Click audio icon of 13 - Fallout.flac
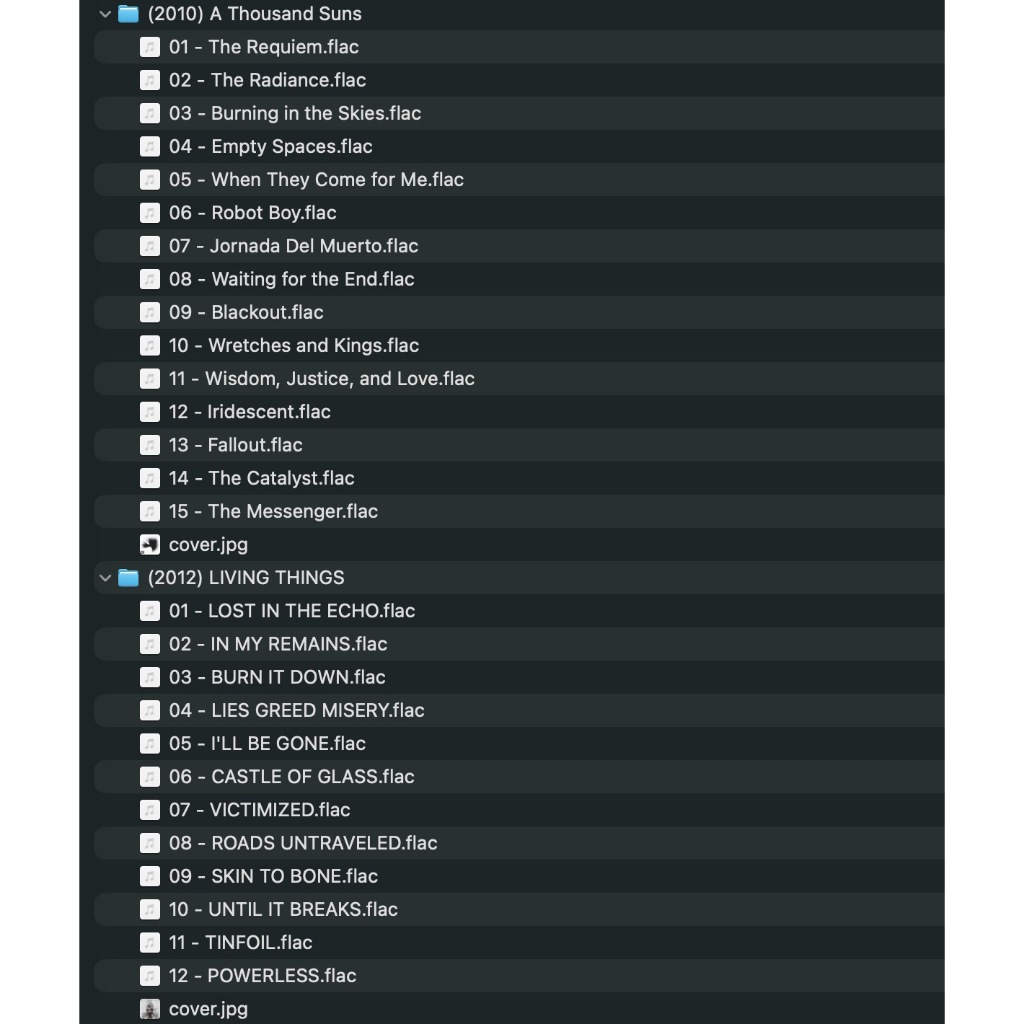Viewport: 1024px width, 1024px height. pos(150,445)
